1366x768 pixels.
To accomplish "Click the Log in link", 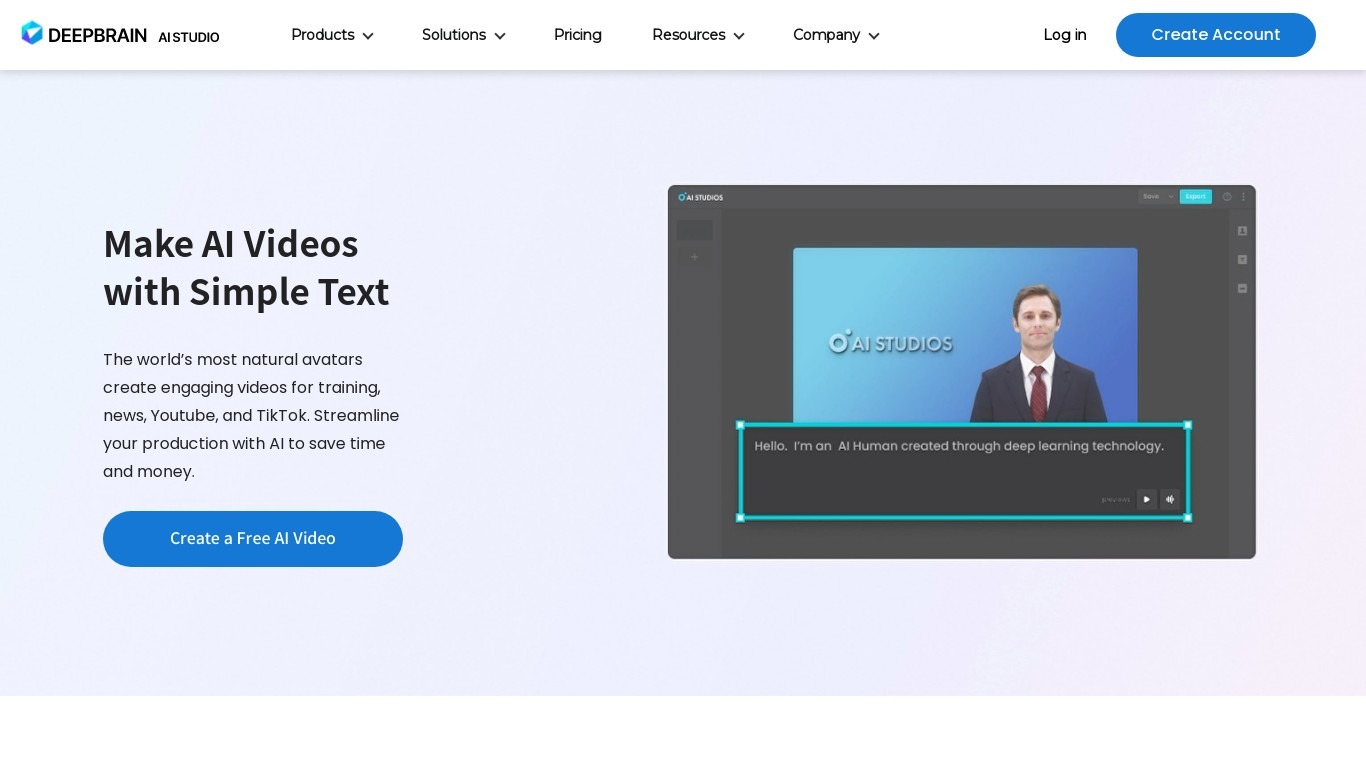I will (x=1064, y=35).
